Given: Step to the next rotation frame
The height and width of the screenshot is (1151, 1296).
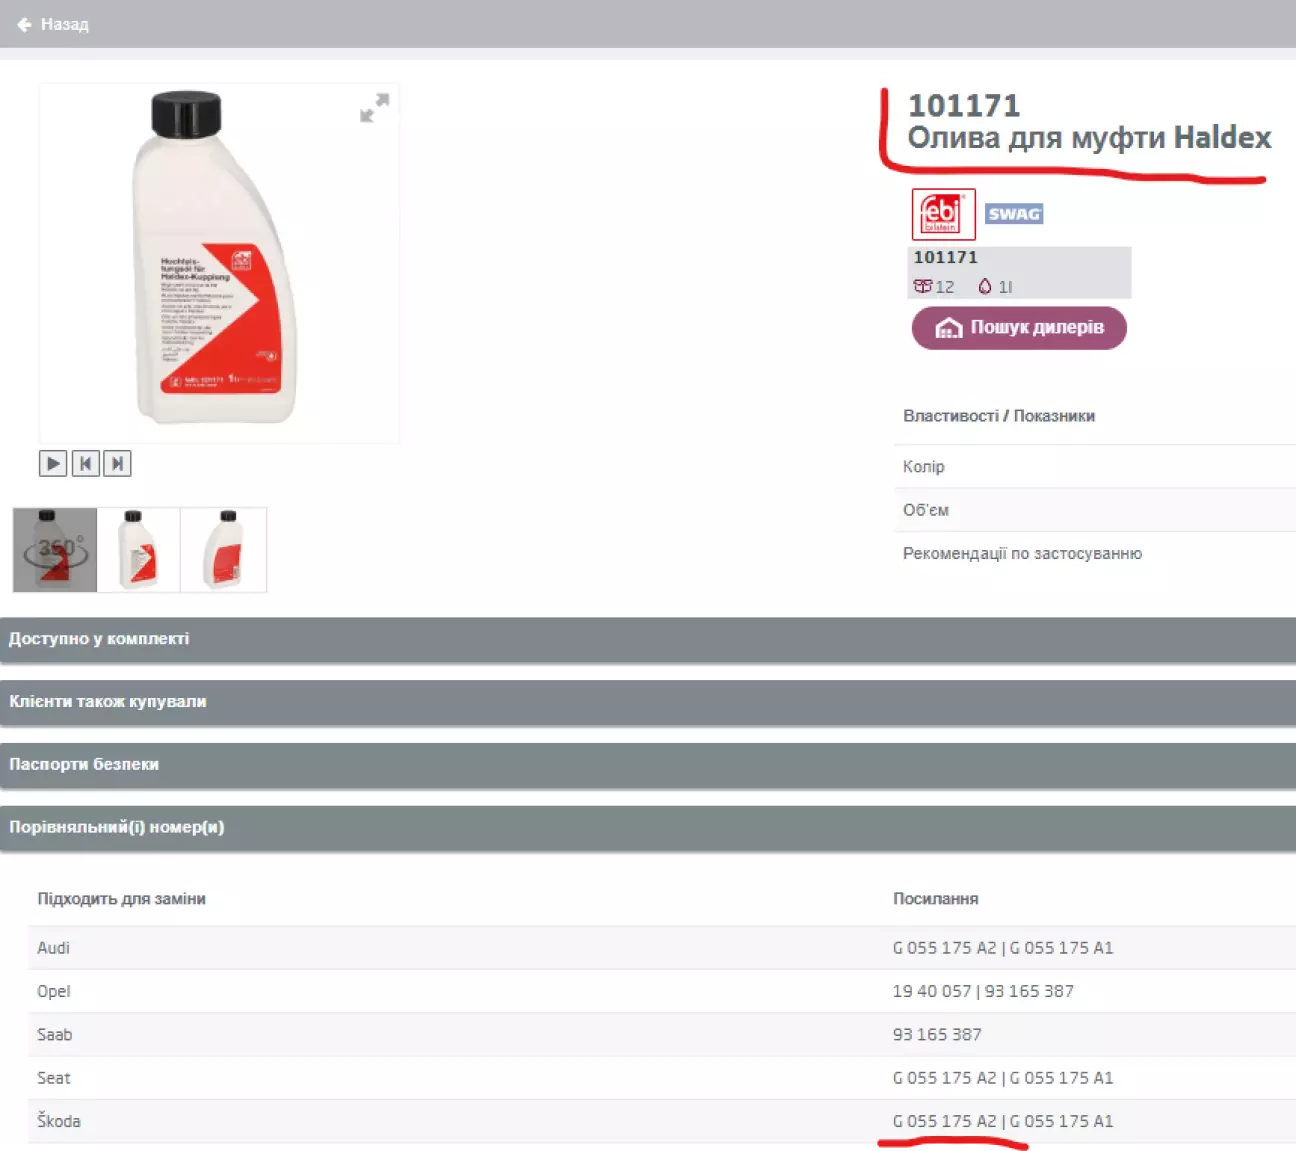Looking at the screenshot, I should coord(117,464).
